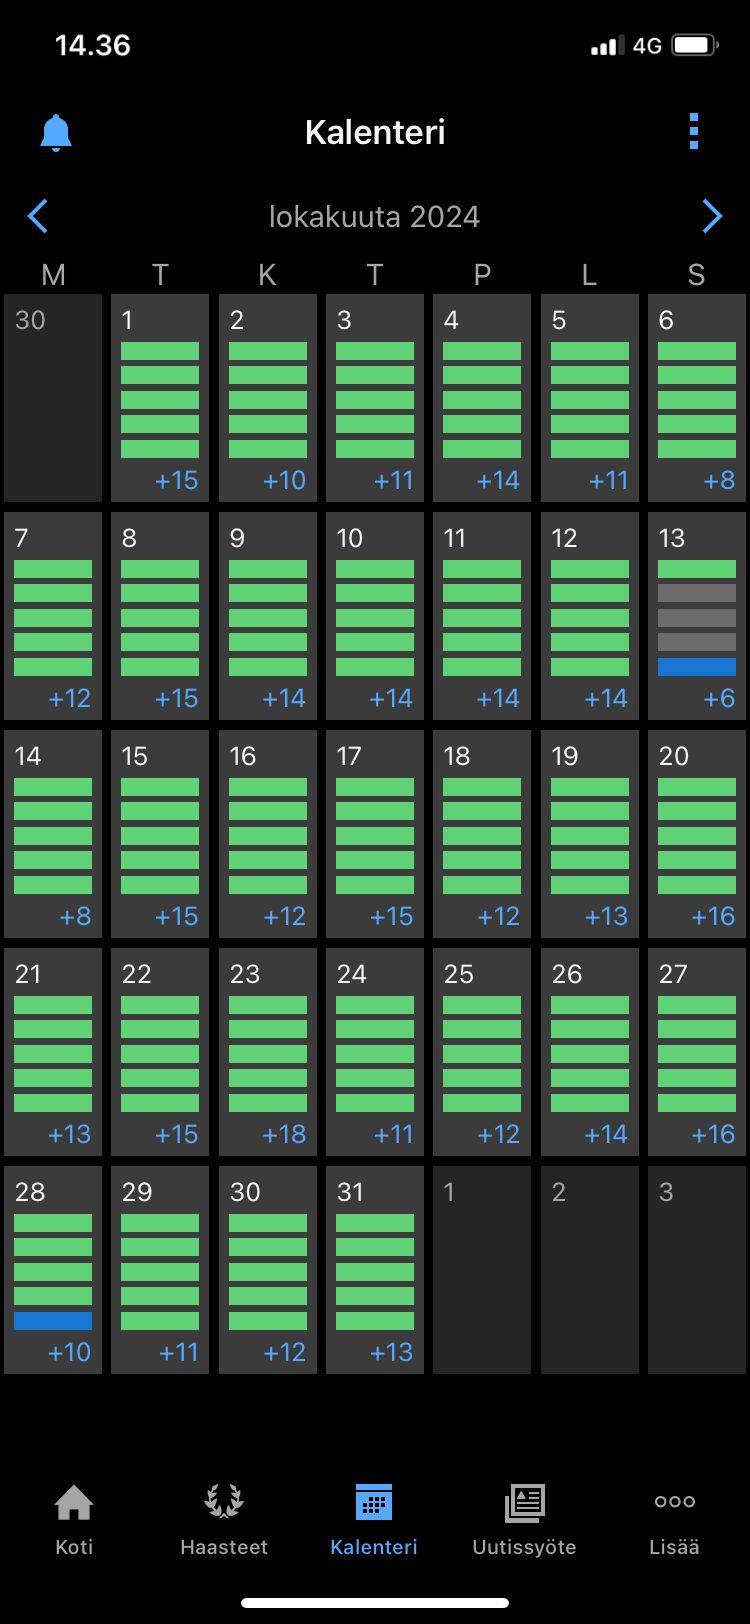The image size is (750, 1624).
Task: Tap the +18 score on October 23
Action: pyautogui.click(x=285, y=1134)
